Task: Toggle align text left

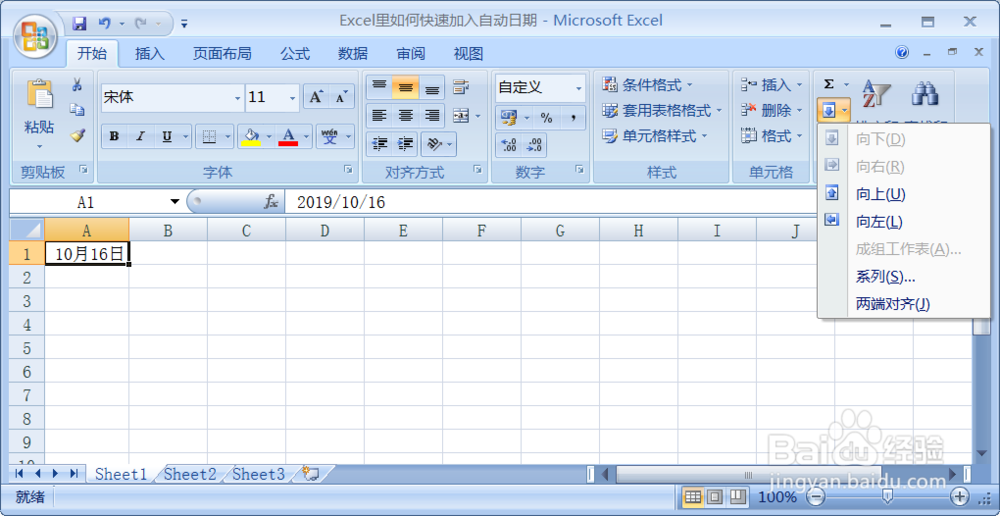Action: [x=379, y=115]
